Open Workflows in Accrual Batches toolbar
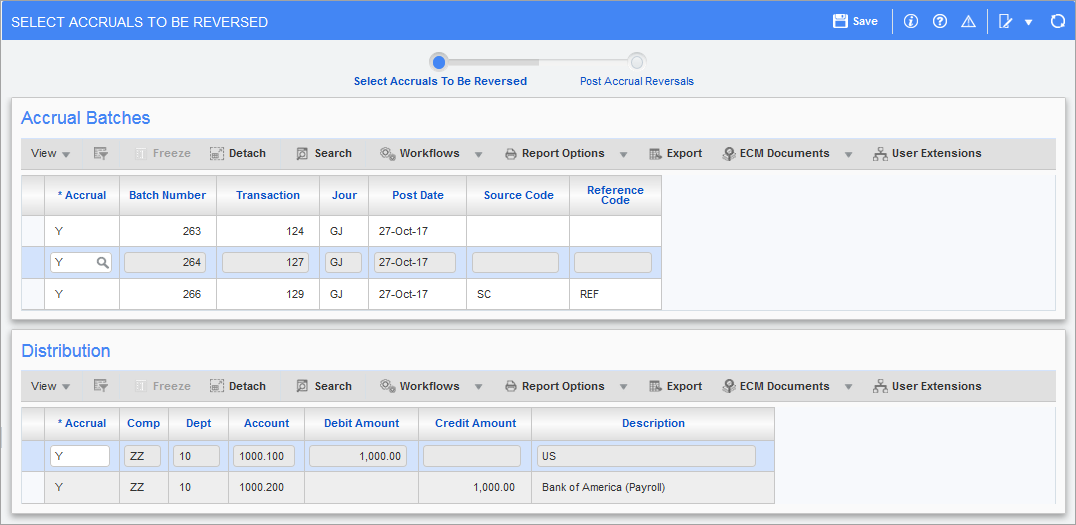The width and height of the screenshot is (1076, 525). [x=419, y=154]
